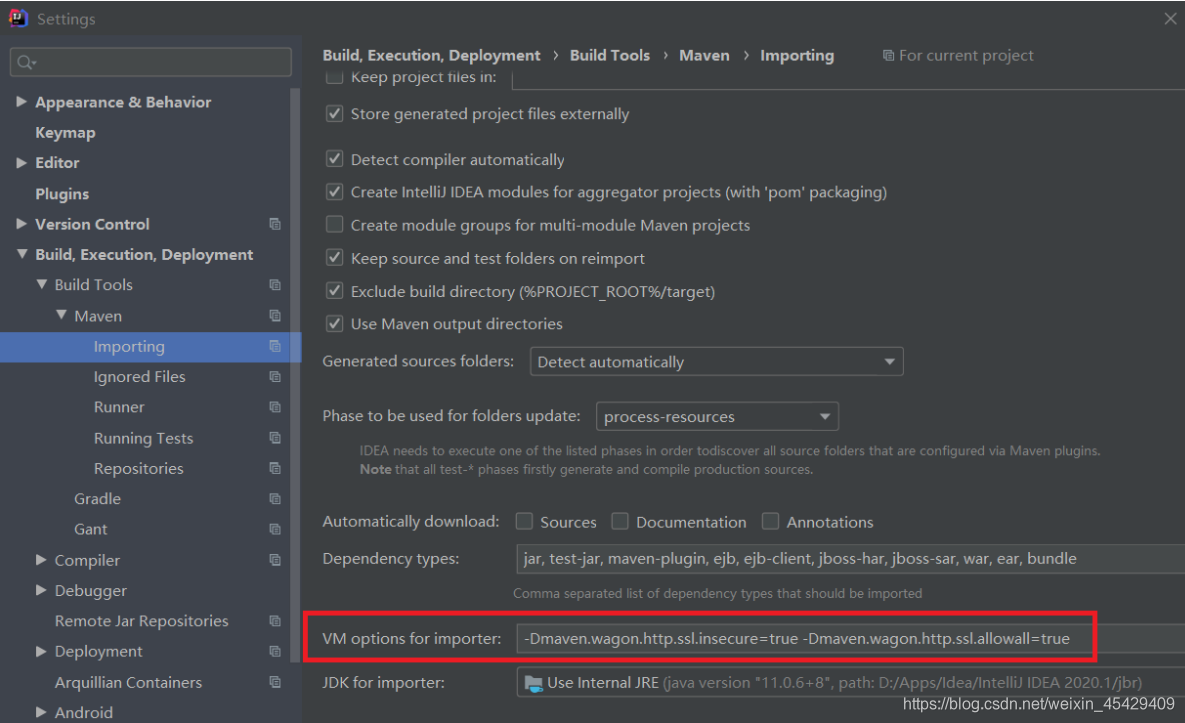Click the Keep project files in path field
1185x723 pixels.
click(x=849, y=79)
